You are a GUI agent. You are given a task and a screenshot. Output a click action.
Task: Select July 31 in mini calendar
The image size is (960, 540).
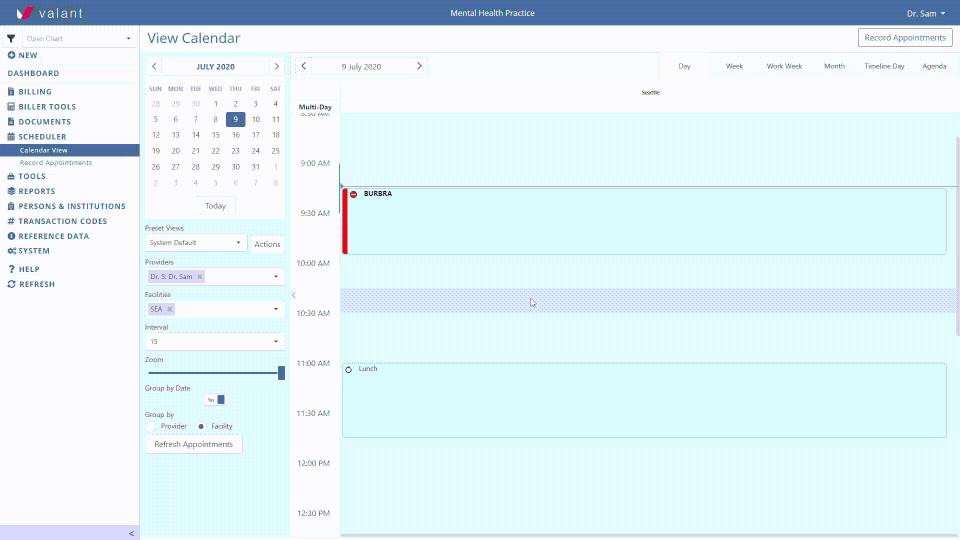coord(255,167)
